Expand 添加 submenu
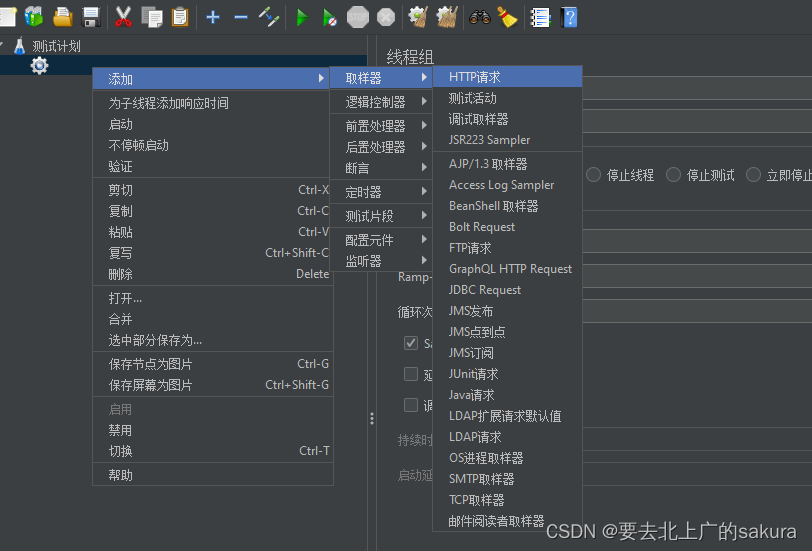Screen dimensions: 812x551 click(211, 79)
